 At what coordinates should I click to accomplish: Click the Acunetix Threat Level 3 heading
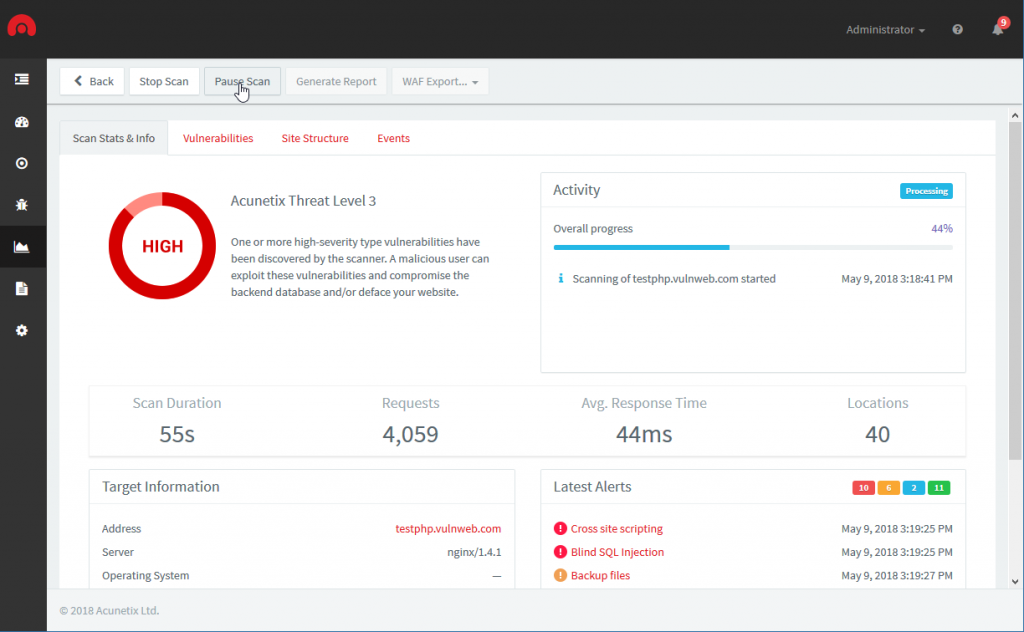click(x=303, y=201)
